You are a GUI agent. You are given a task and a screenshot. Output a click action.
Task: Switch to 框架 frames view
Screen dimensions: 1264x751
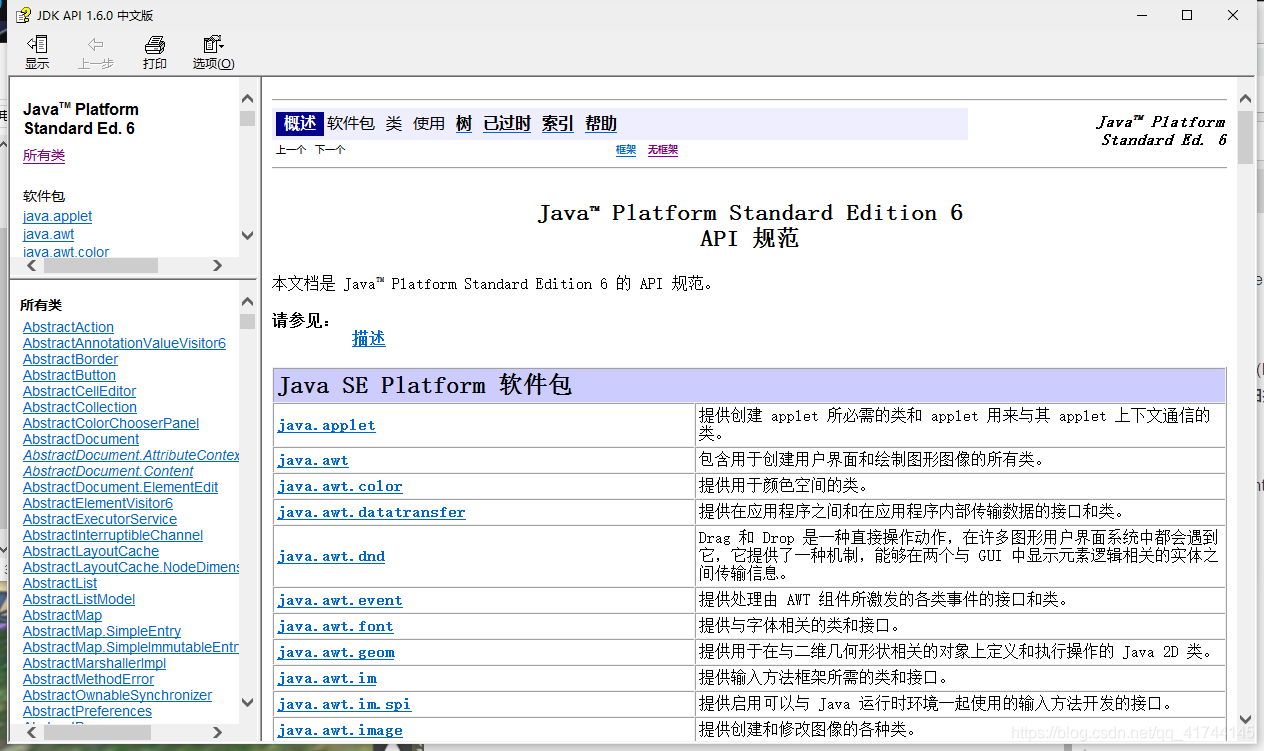626,150
